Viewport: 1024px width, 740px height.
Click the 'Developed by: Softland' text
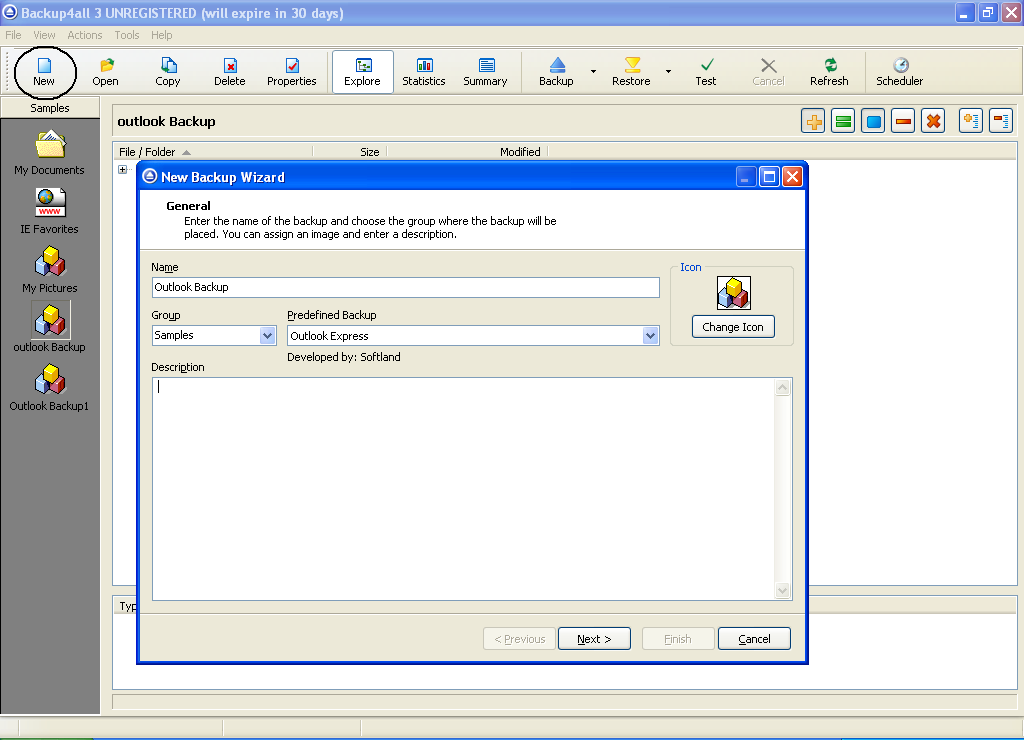[x=344, y=357]
